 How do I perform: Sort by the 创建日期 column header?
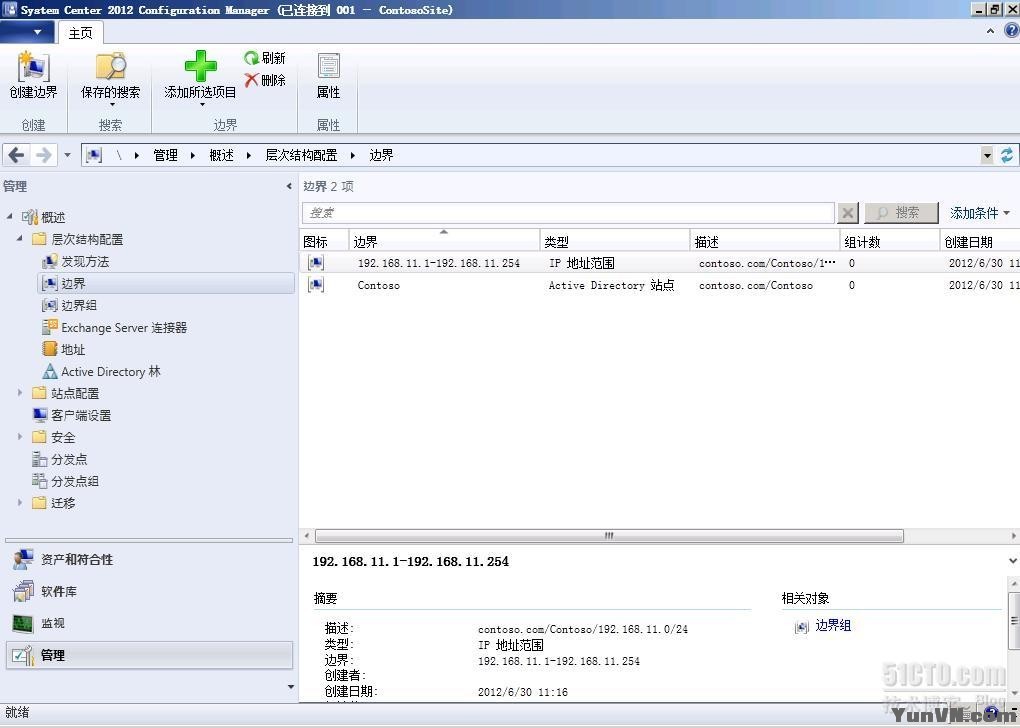click(x=980, y=241)
